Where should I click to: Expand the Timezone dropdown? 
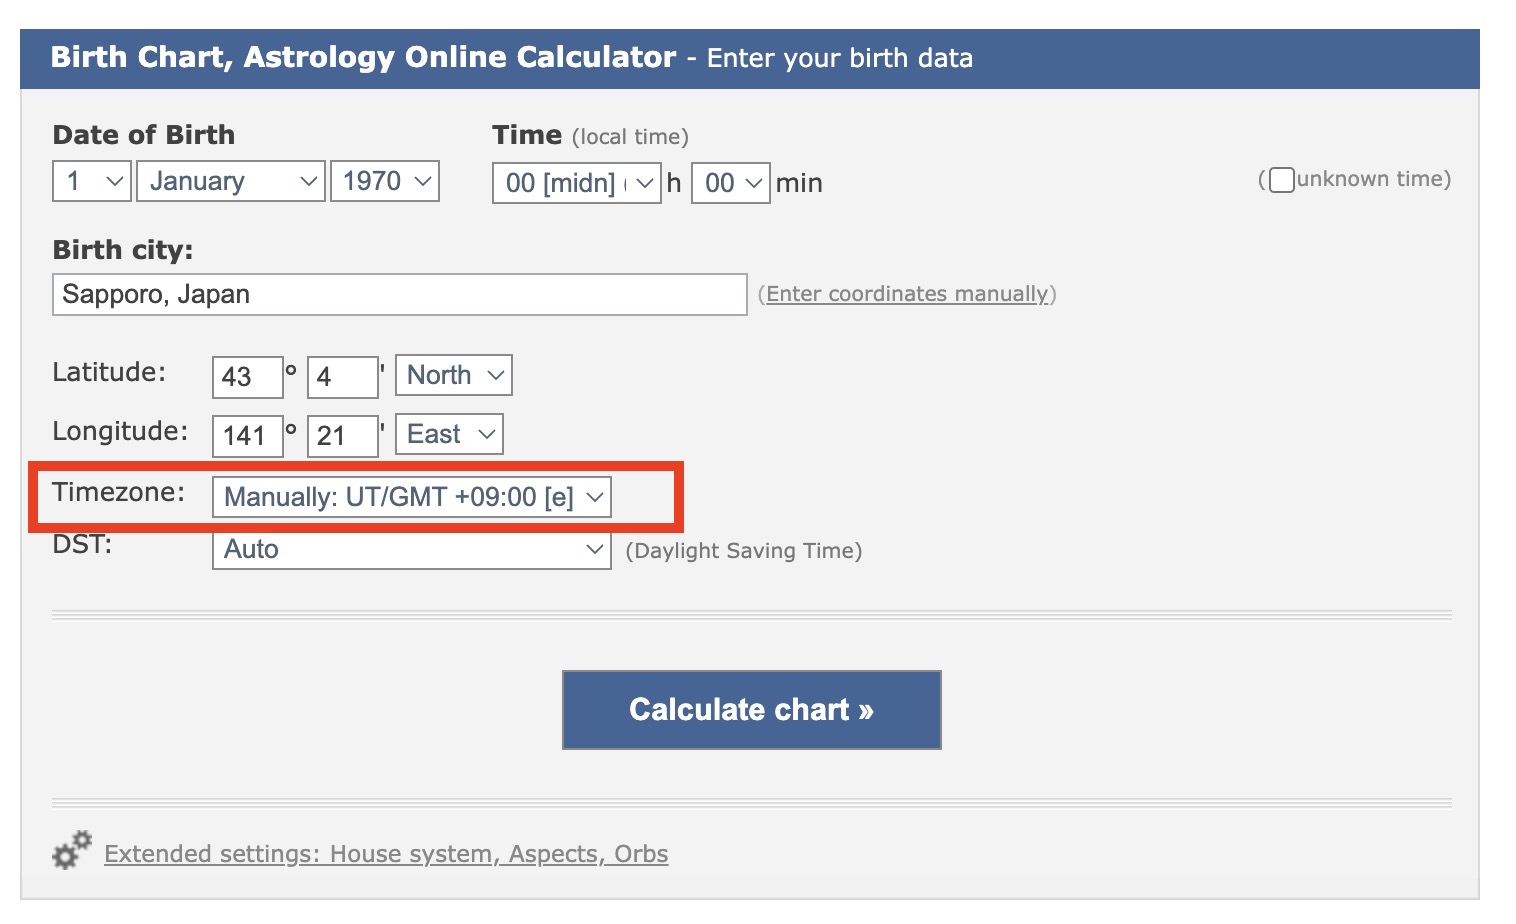411,497
